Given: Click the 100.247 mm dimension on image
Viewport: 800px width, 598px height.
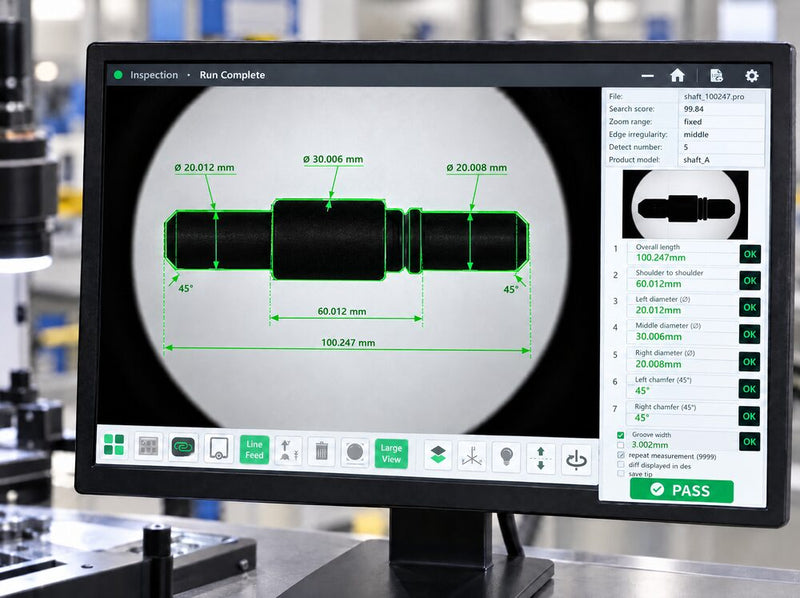Looking at the screenshot, I should point(348,343).
